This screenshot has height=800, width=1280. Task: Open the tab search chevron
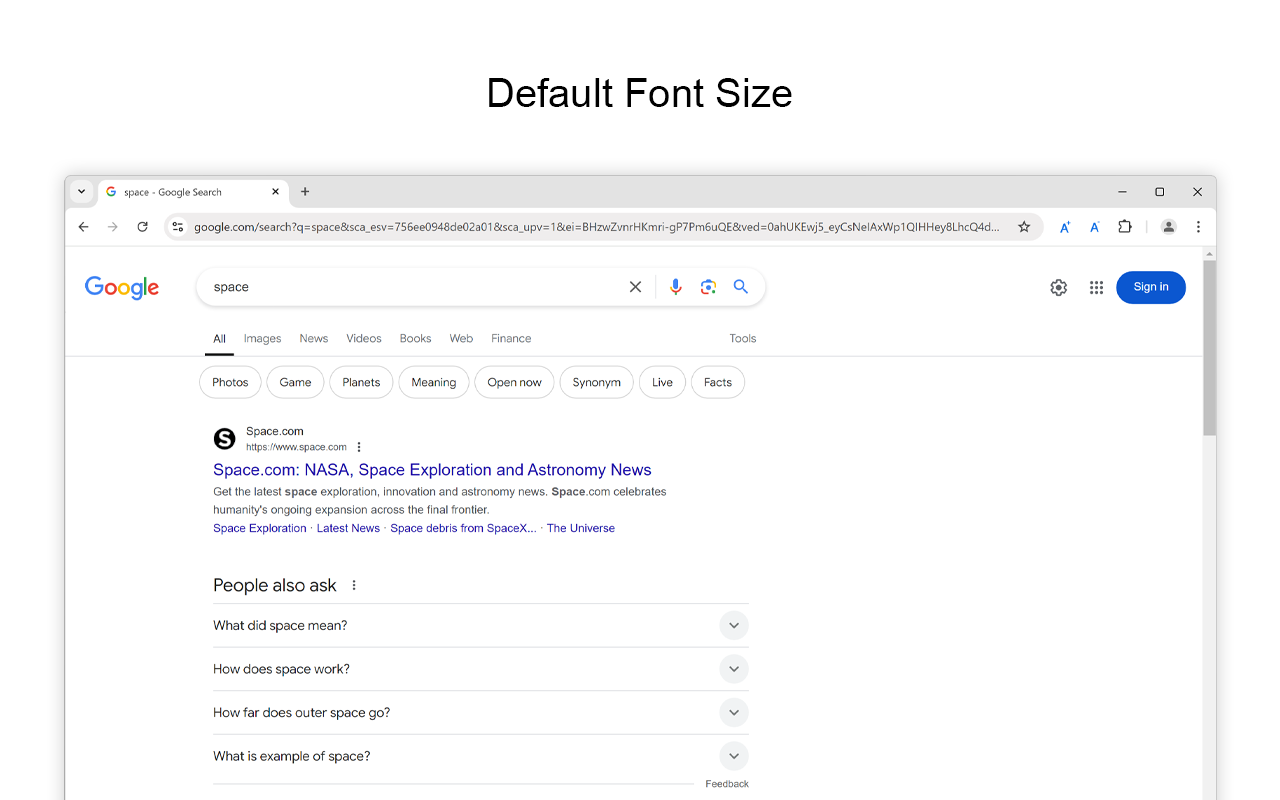tap(81, 191)
